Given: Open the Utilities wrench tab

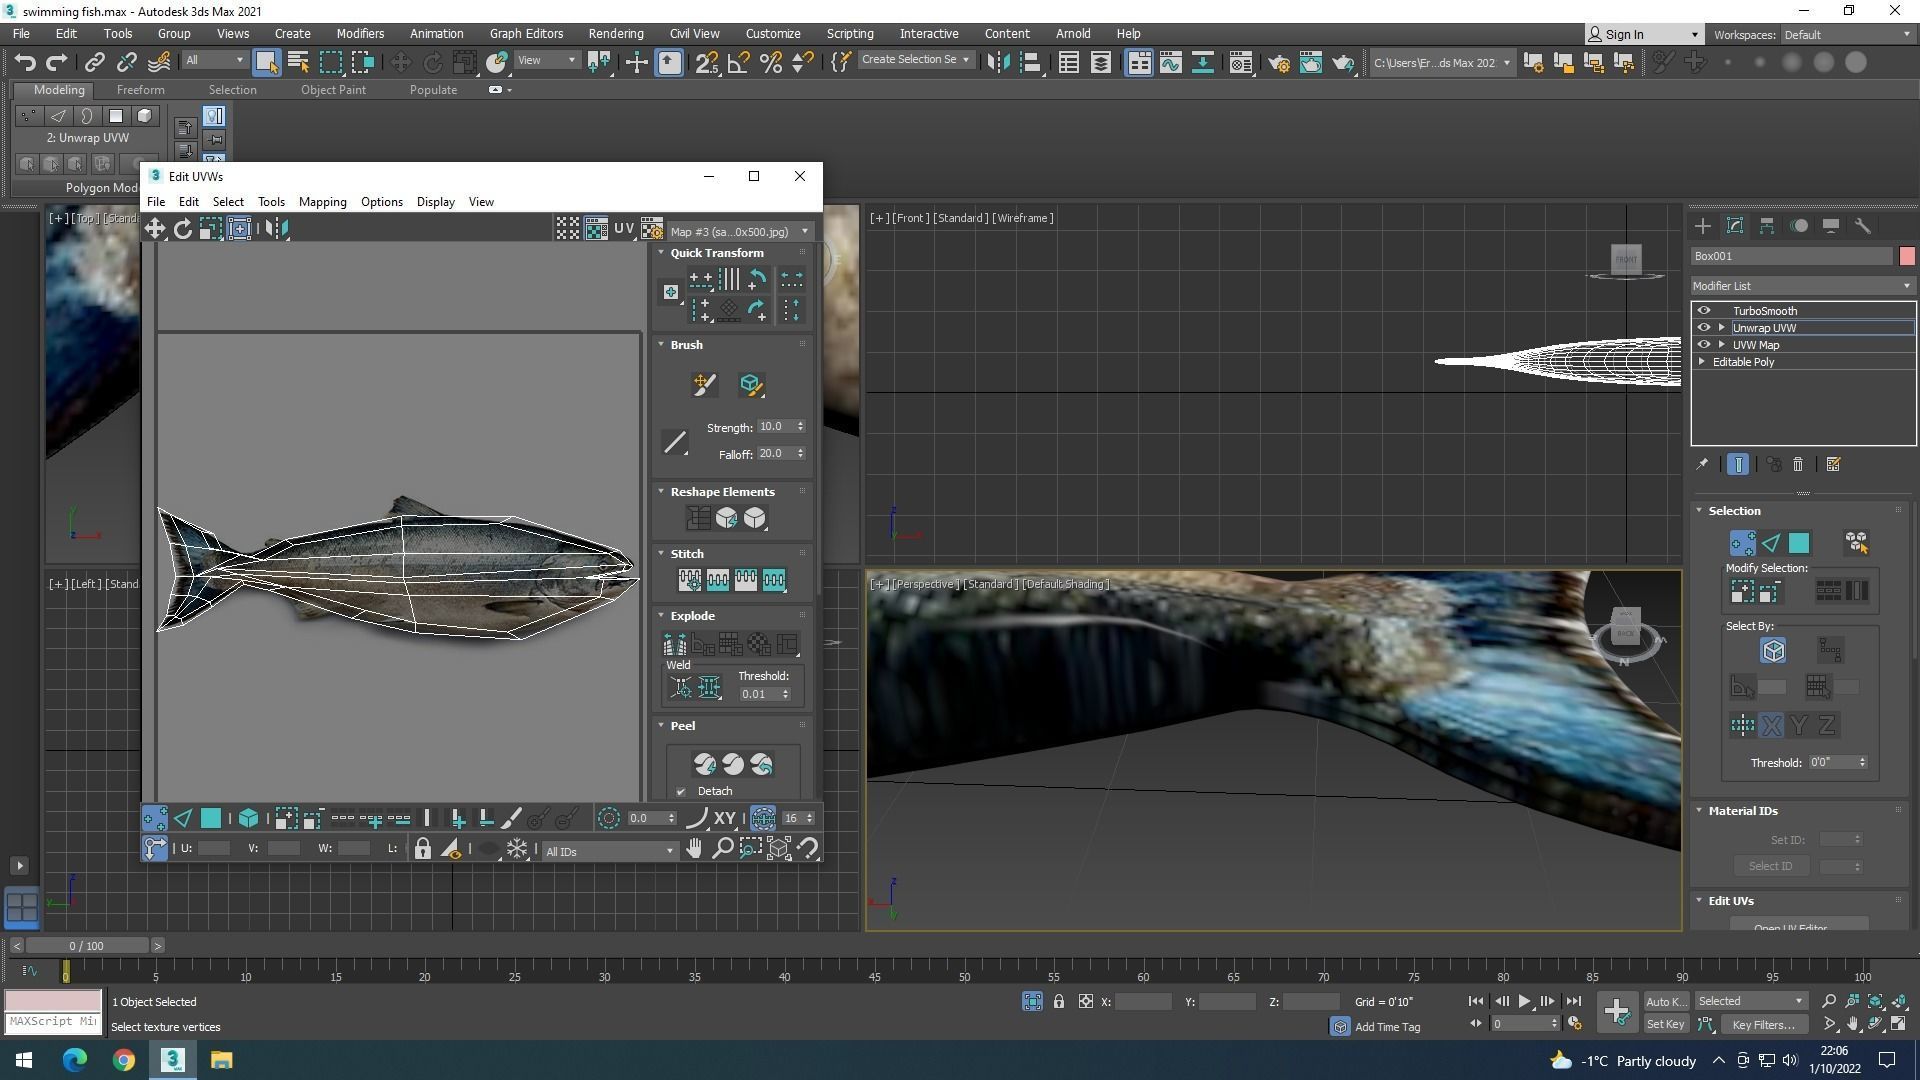Looking at the screenshot, I should (1863, 226).
